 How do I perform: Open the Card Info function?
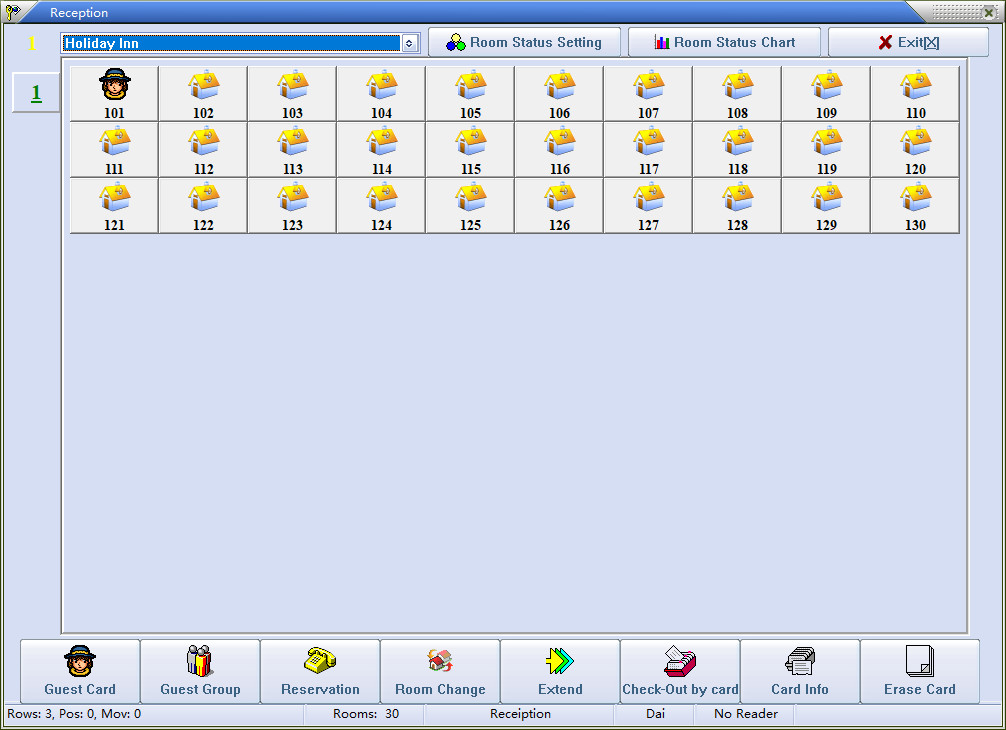800,671
